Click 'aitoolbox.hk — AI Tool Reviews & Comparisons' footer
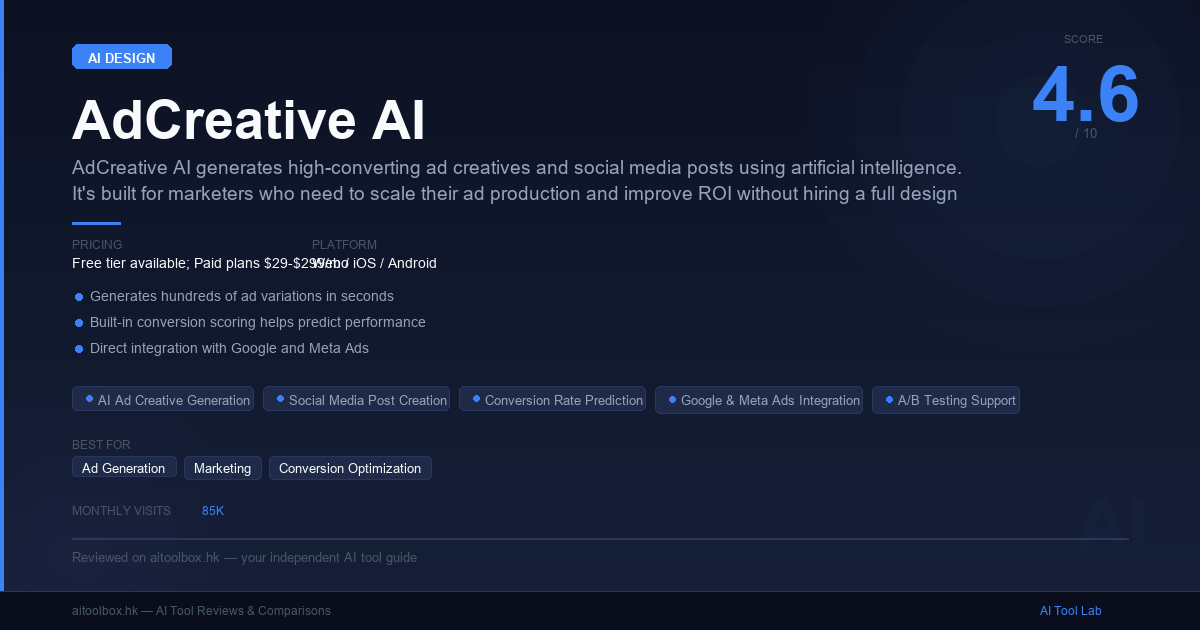1200x630 pixels. coord(201,611)
